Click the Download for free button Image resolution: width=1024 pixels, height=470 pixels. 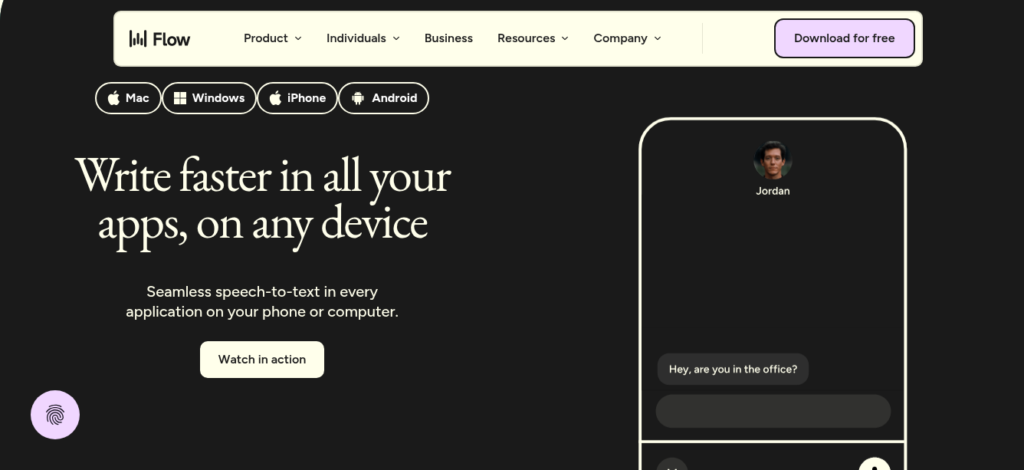pyautogui.click(x=844, y=39)
